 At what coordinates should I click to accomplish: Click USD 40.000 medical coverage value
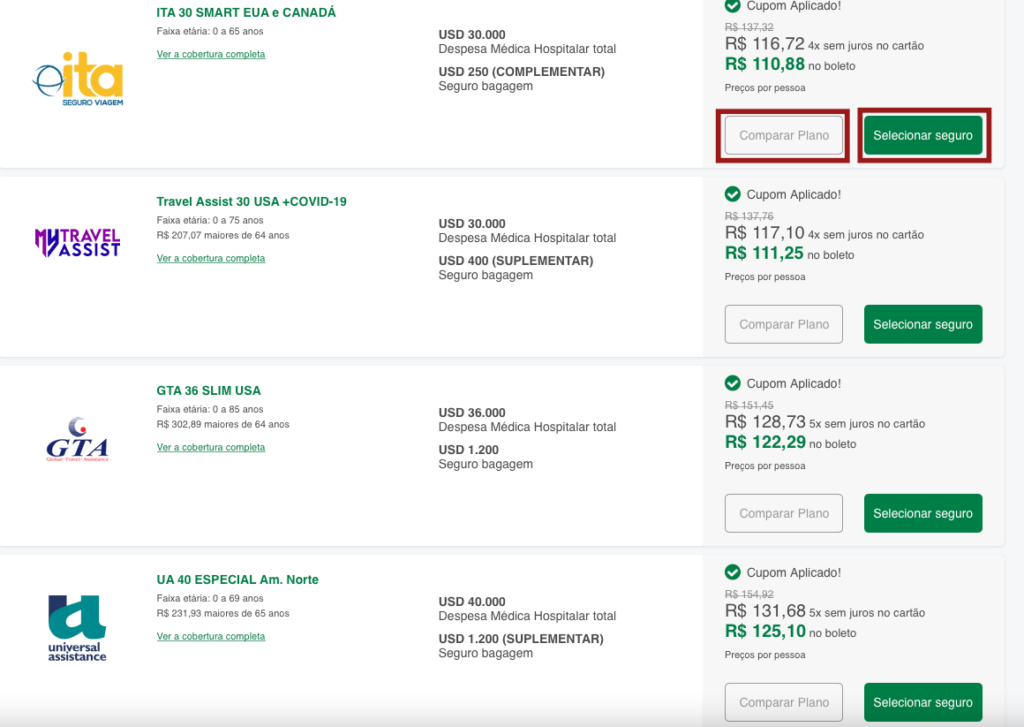(472, 602)
